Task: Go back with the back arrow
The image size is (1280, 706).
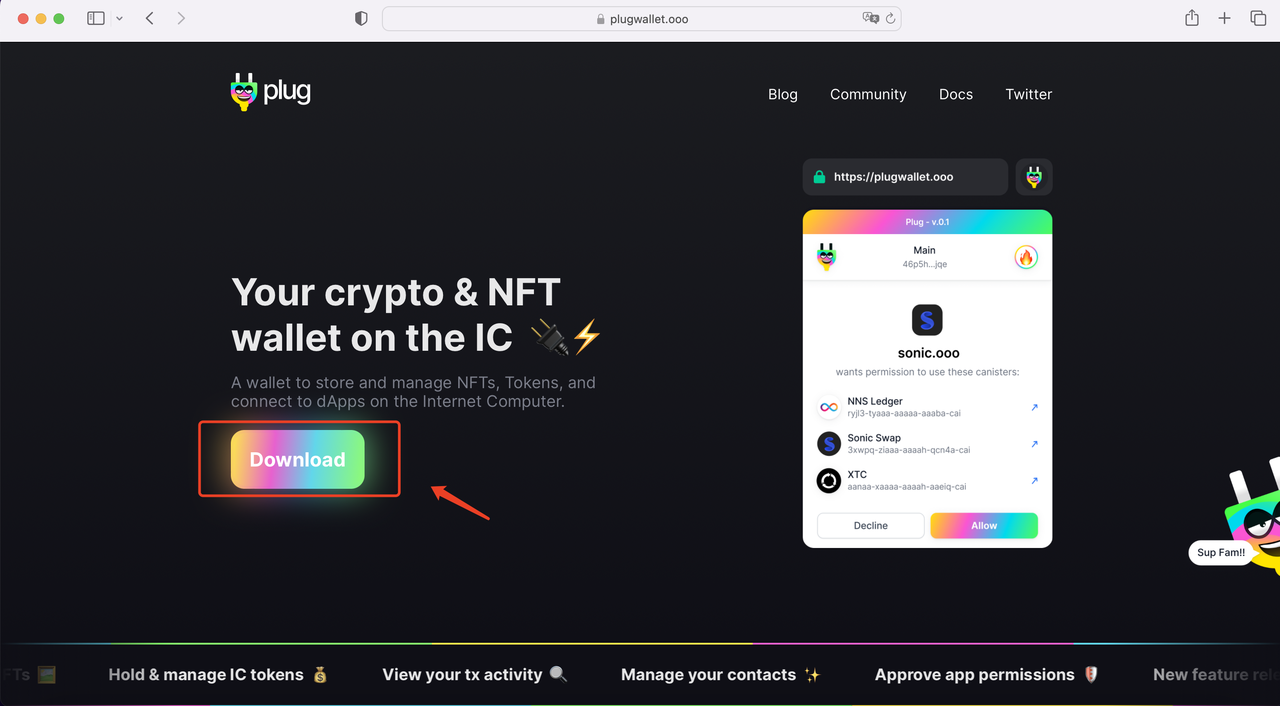Action: (x=150, y=18)
